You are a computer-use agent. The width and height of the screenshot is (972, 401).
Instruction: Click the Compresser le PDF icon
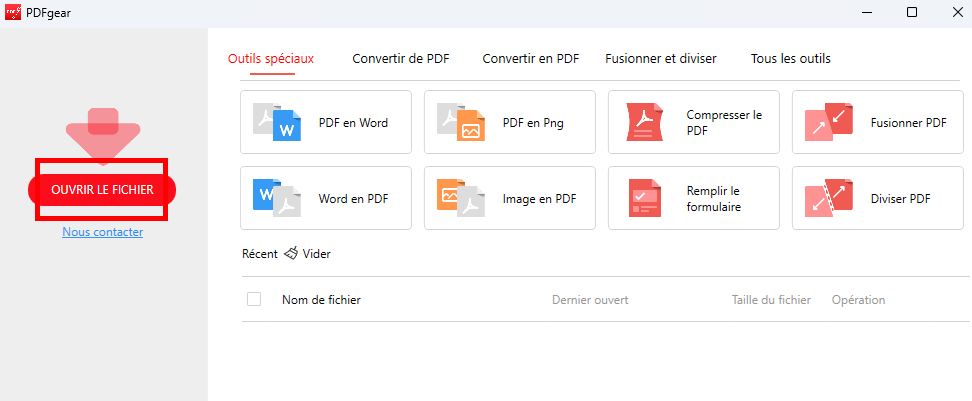pos(645,122)
